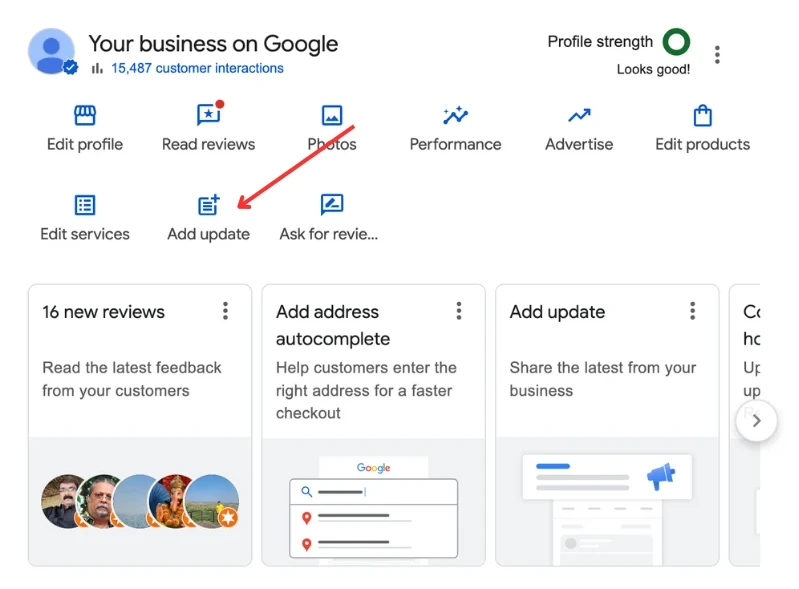Open the profile three-dot menu
Screen dimensions: 799x589
(x=717, y=55)
